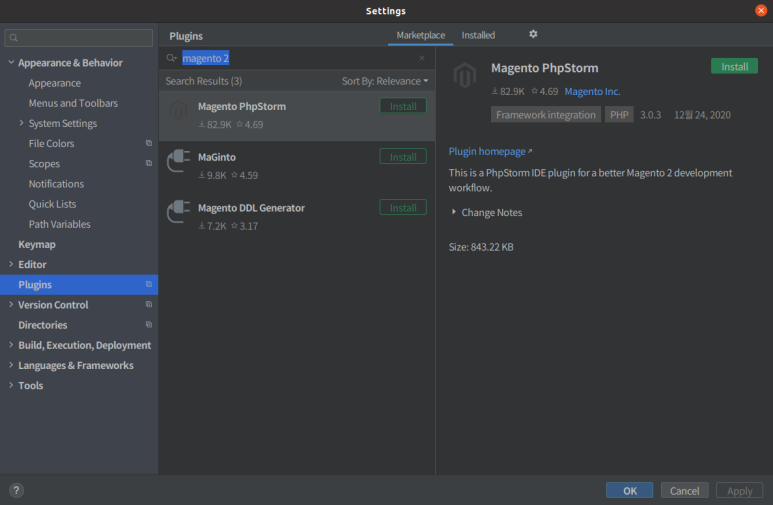Click the green Install button in details pane
The height and width of the screenshot is (505, 773).
[734, 67]
